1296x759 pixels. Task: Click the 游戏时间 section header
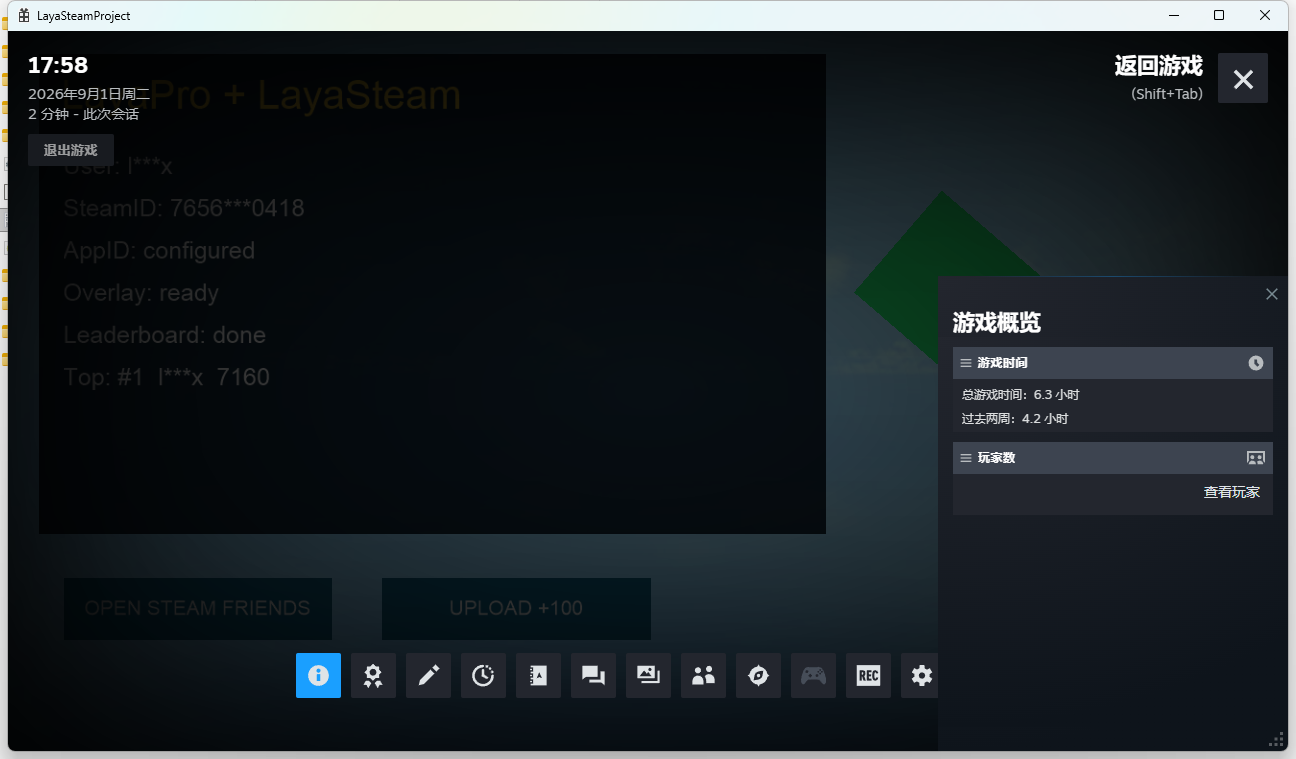click(1112, 363)
